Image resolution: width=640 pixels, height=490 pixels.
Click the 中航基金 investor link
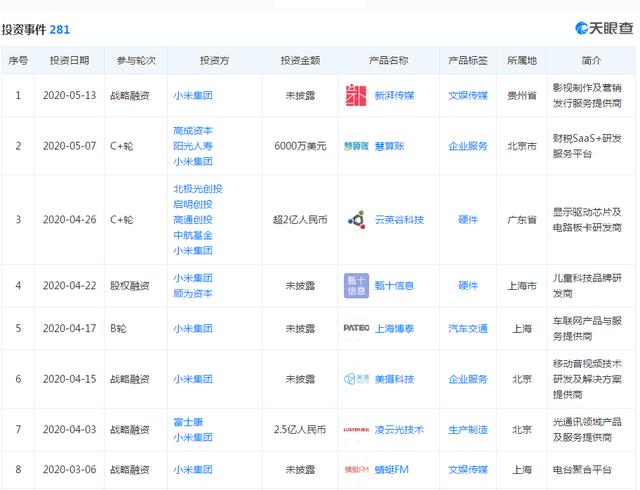[x=193, y=235]
